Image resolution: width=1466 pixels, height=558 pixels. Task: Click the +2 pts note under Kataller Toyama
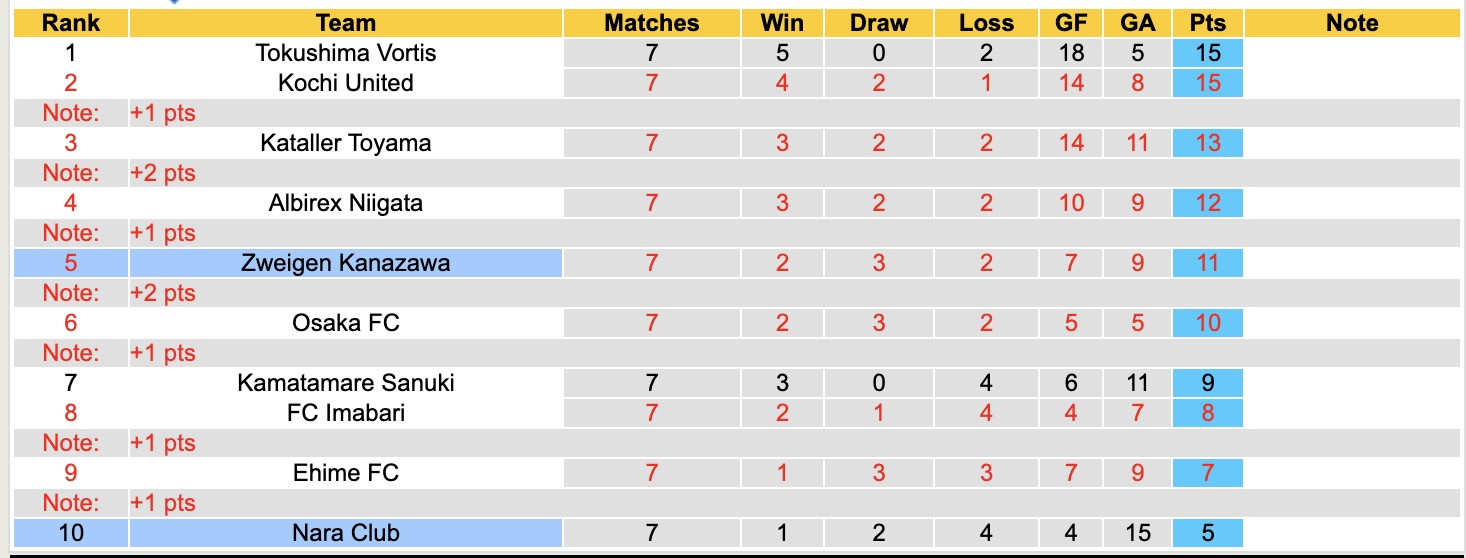coord(163,173)
